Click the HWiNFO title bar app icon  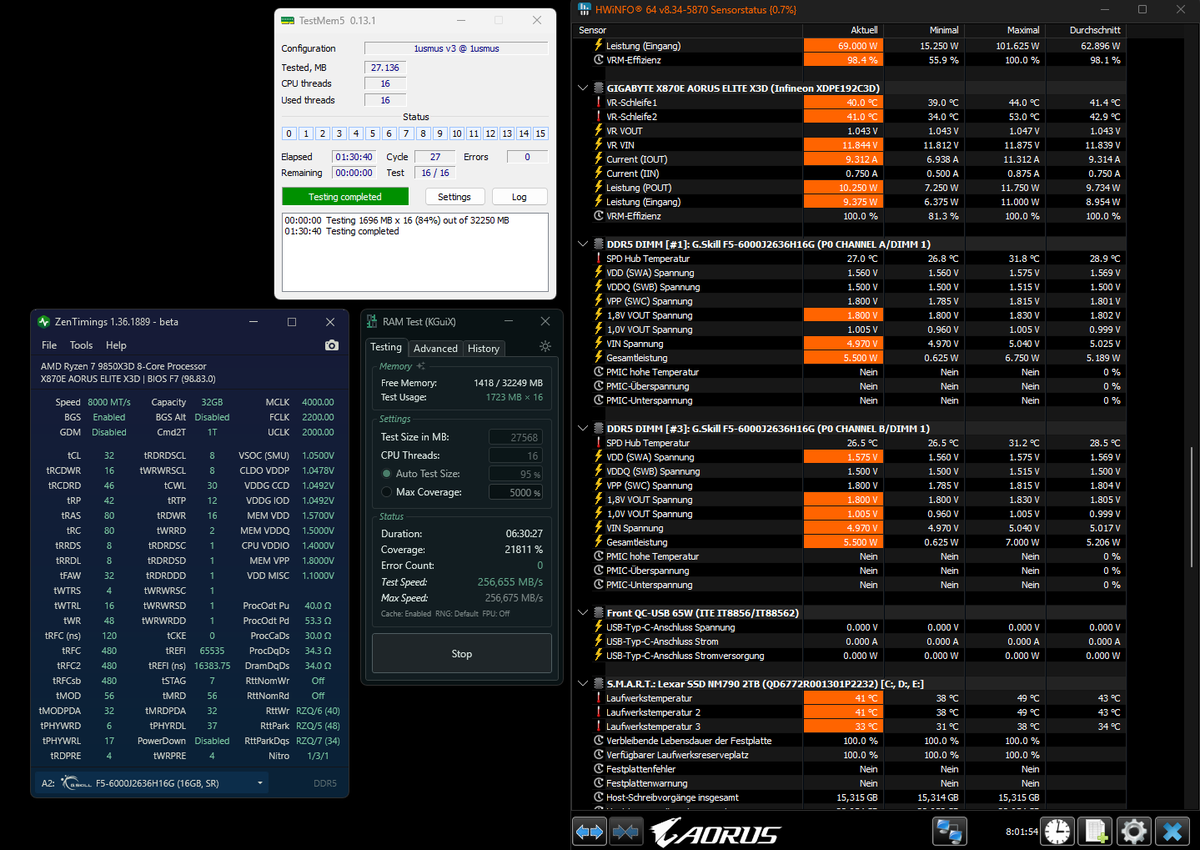(584, 9)
